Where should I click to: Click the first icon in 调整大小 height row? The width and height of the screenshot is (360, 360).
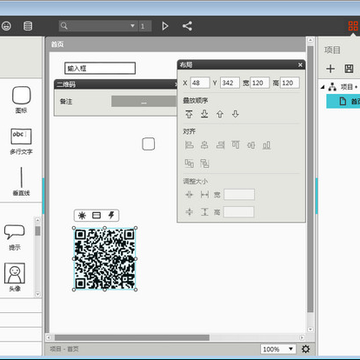(189, 212)
